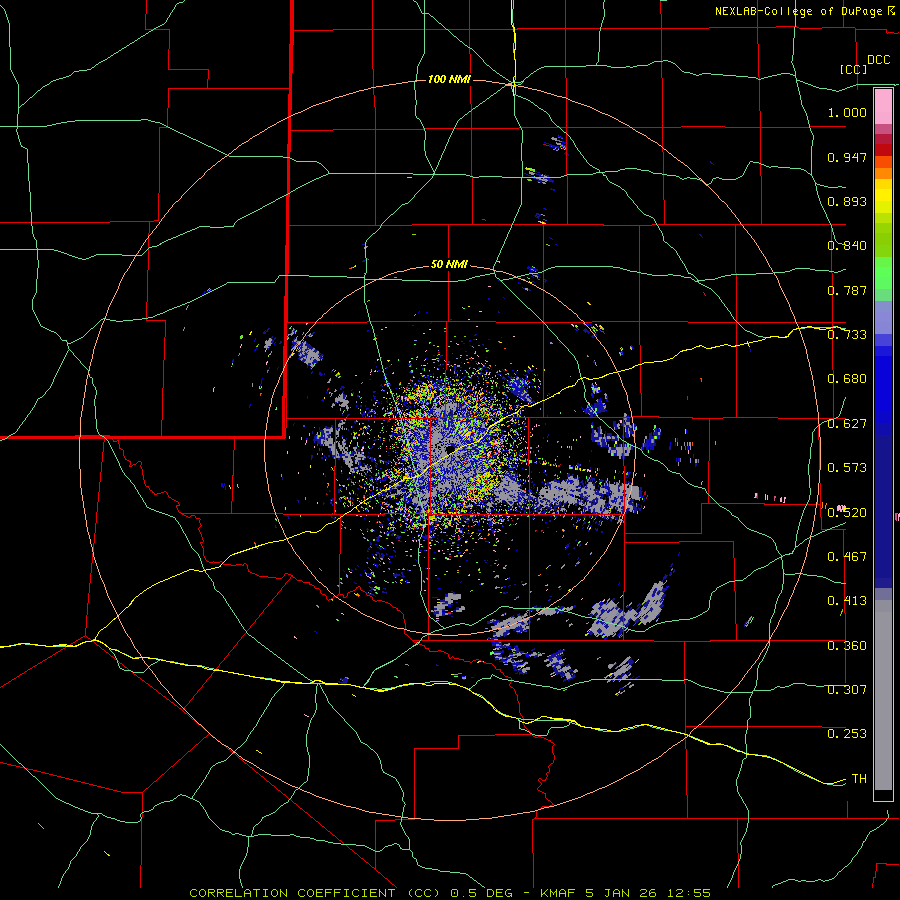
Task: Click the [CC] units label
Action: [x=854, y=69]
